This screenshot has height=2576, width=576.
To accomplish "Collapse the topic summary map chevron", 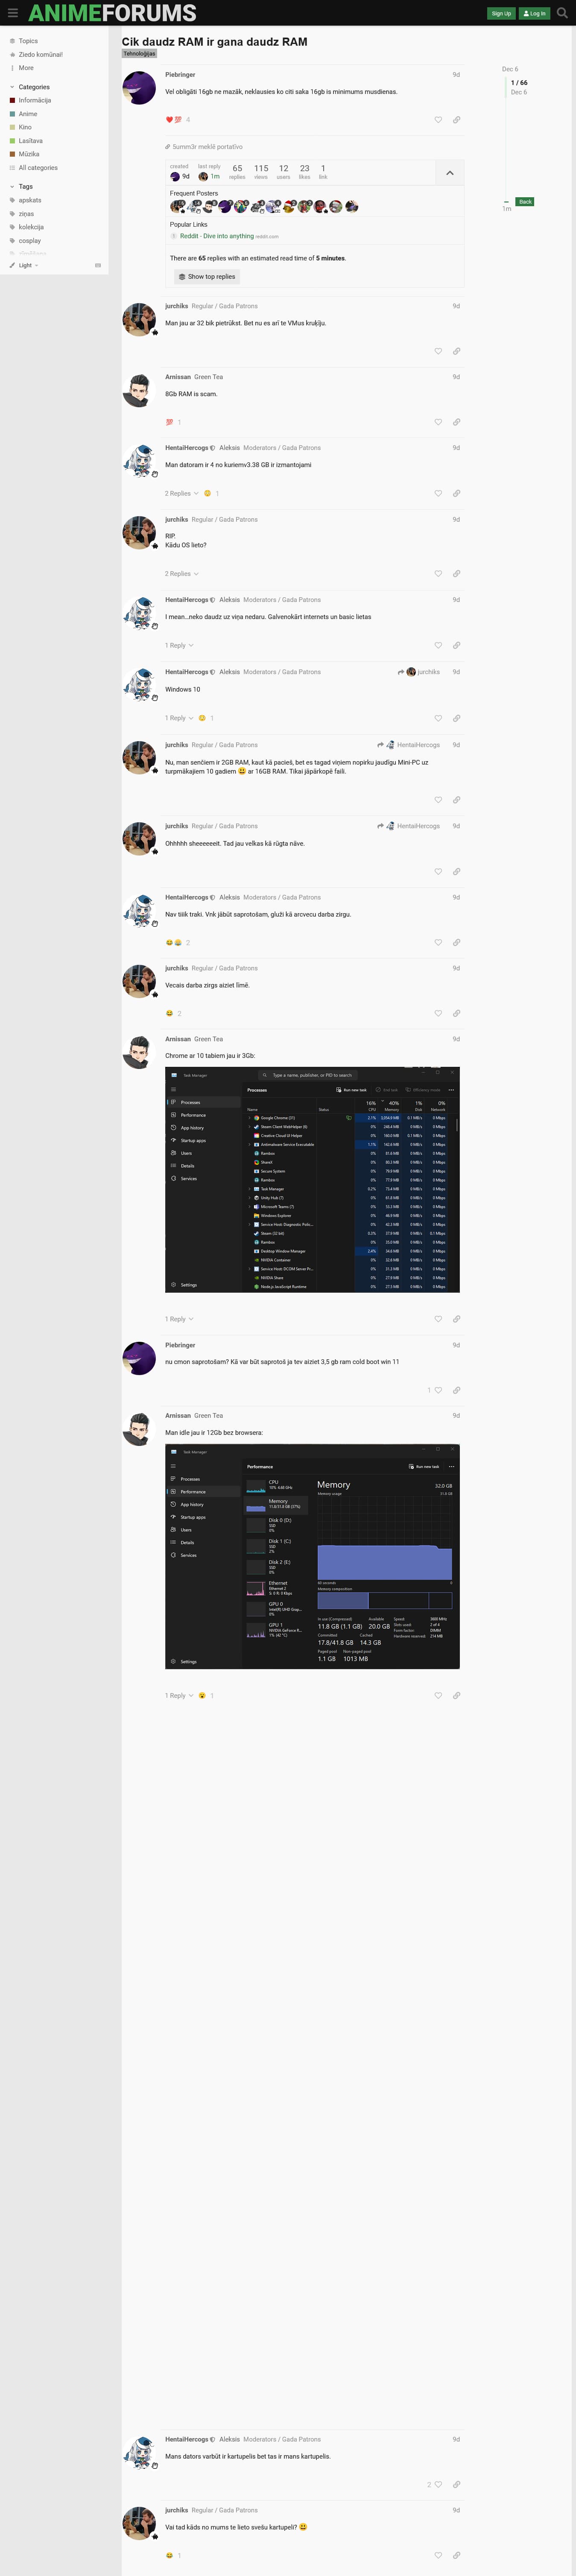I will coord(449,173).
